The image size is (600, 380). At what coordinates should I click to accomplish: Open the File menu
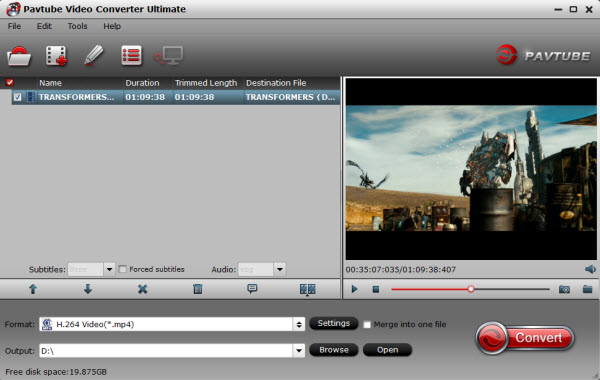(14, 26)
